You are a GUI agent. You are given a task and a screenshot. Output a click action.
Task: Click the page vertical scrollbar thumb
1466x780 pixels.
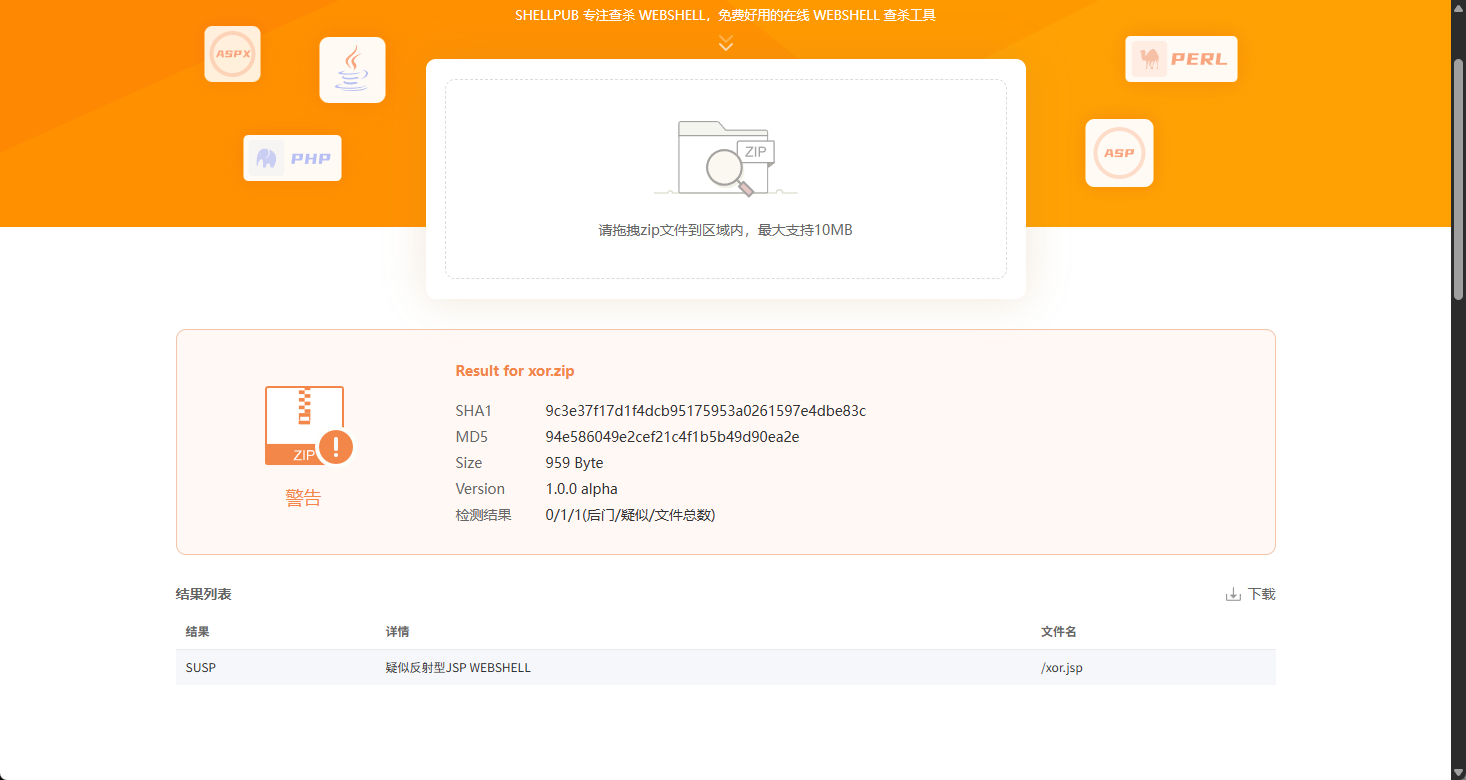coord(1458,178)
